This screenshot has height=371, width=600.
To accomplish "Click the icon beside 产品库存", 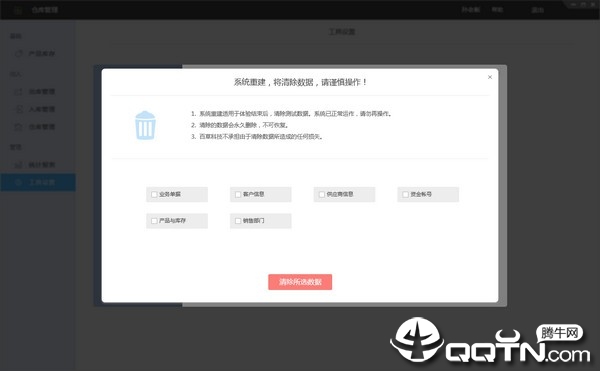I will [x=18, y=54].
